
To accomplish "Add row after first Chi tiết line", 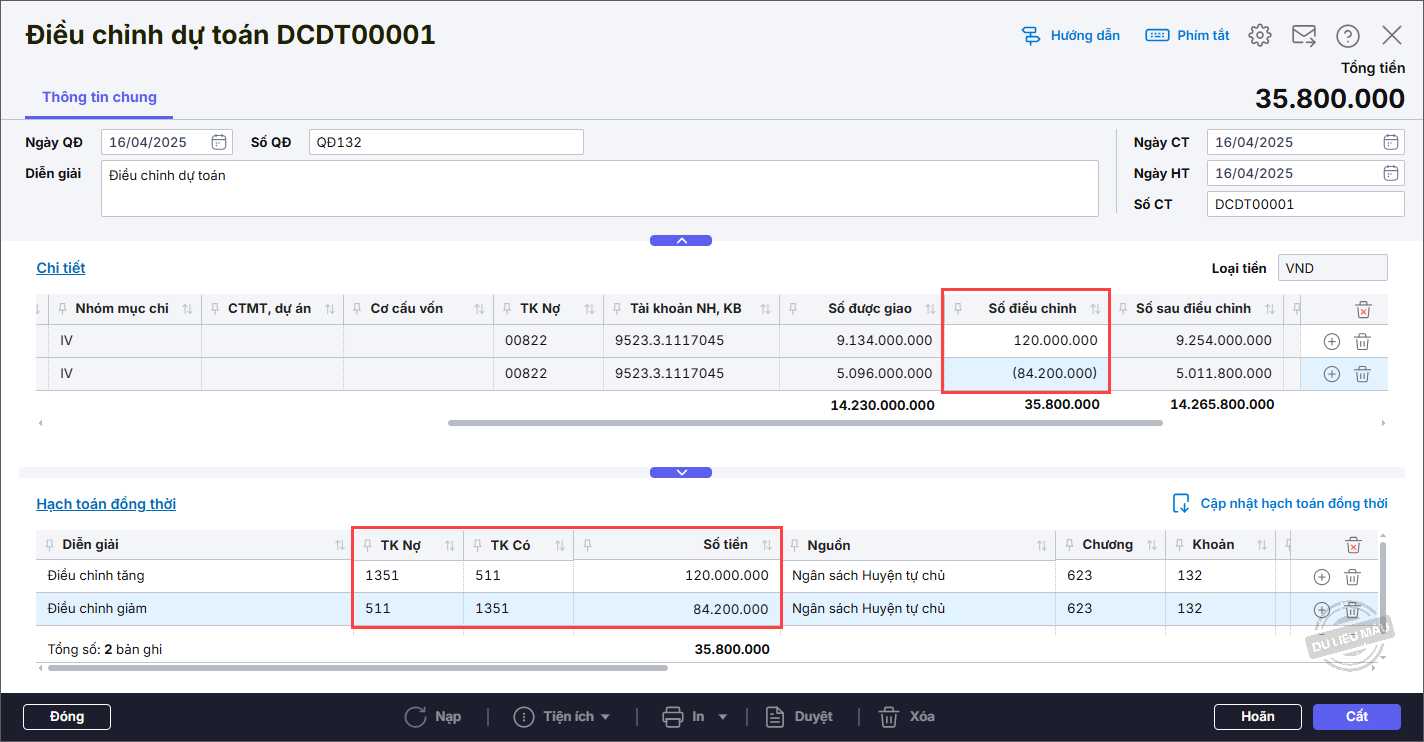I will [1331, 341].
